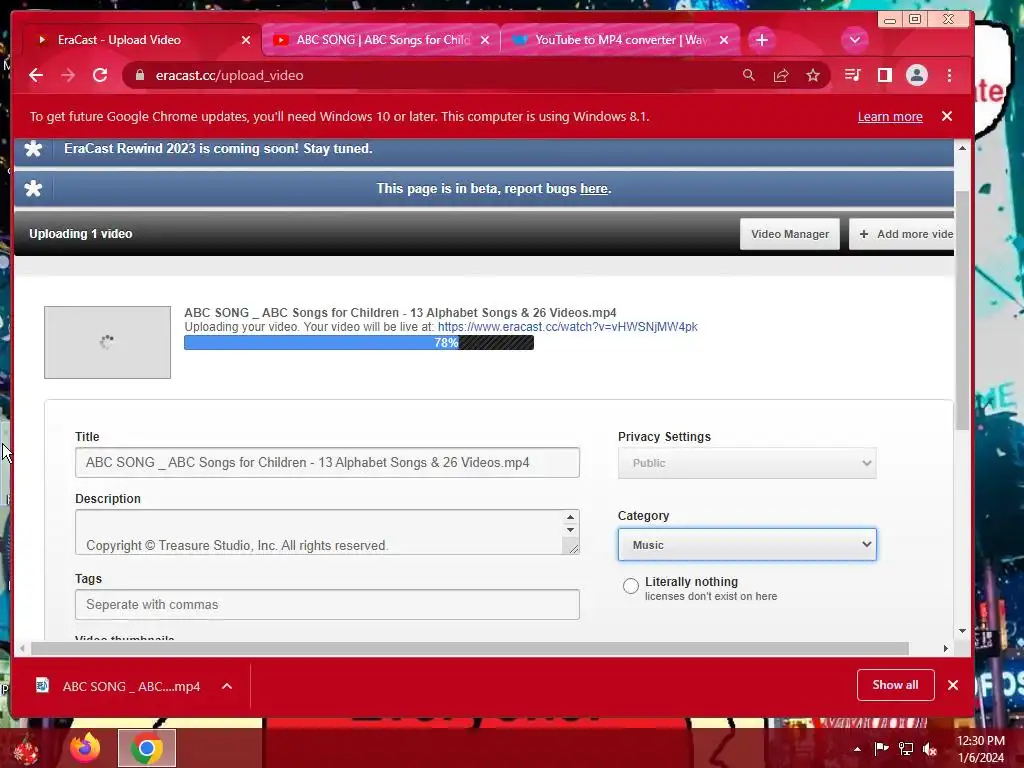Switch to ABC SONG YouTube tab
The width and height of the screenshot is (1024, 768).
click(381, 40)
